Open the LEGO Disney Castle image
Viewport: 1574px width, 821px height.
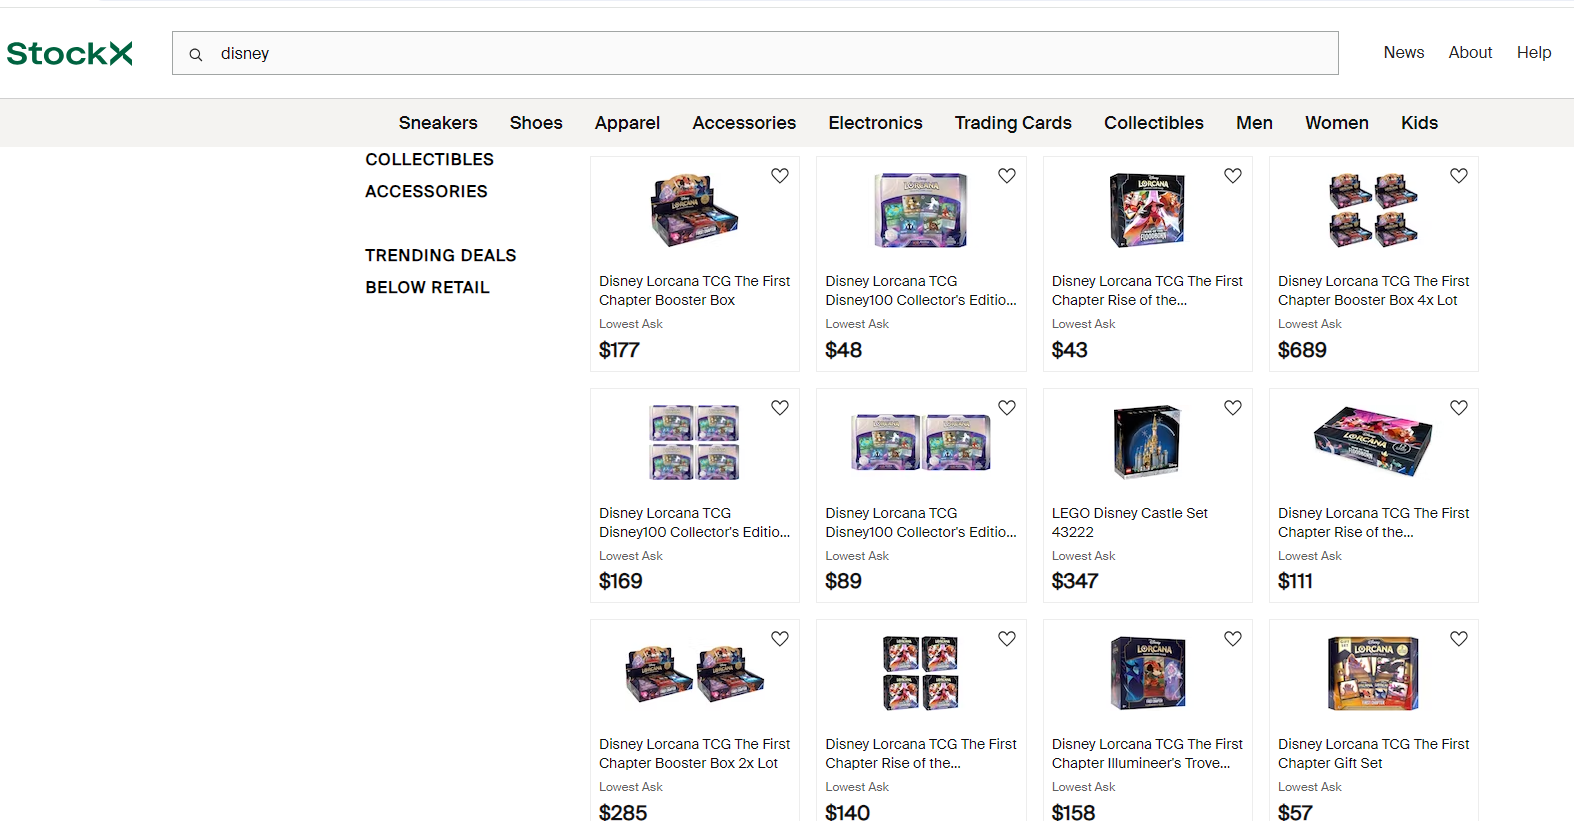point(1147,442)
